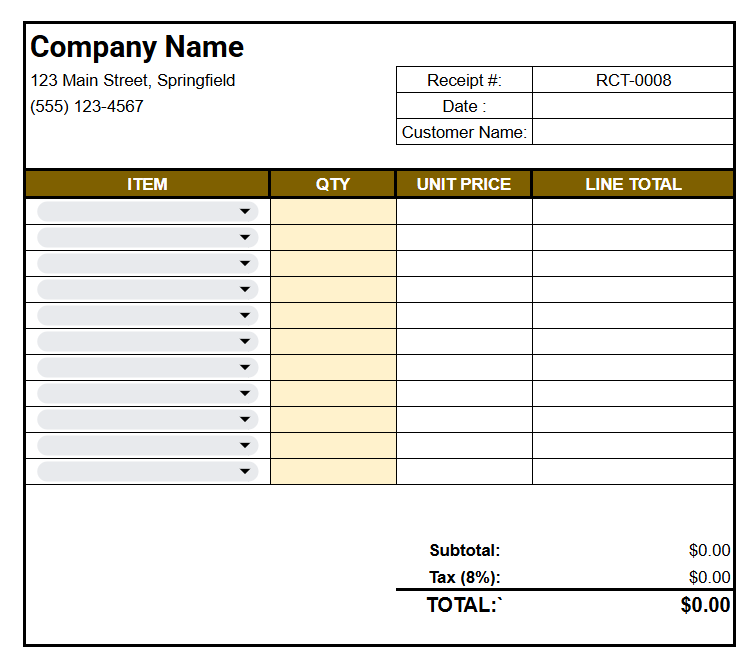Select the RCT-0008 receipt number cell

[x=633, y=80]
